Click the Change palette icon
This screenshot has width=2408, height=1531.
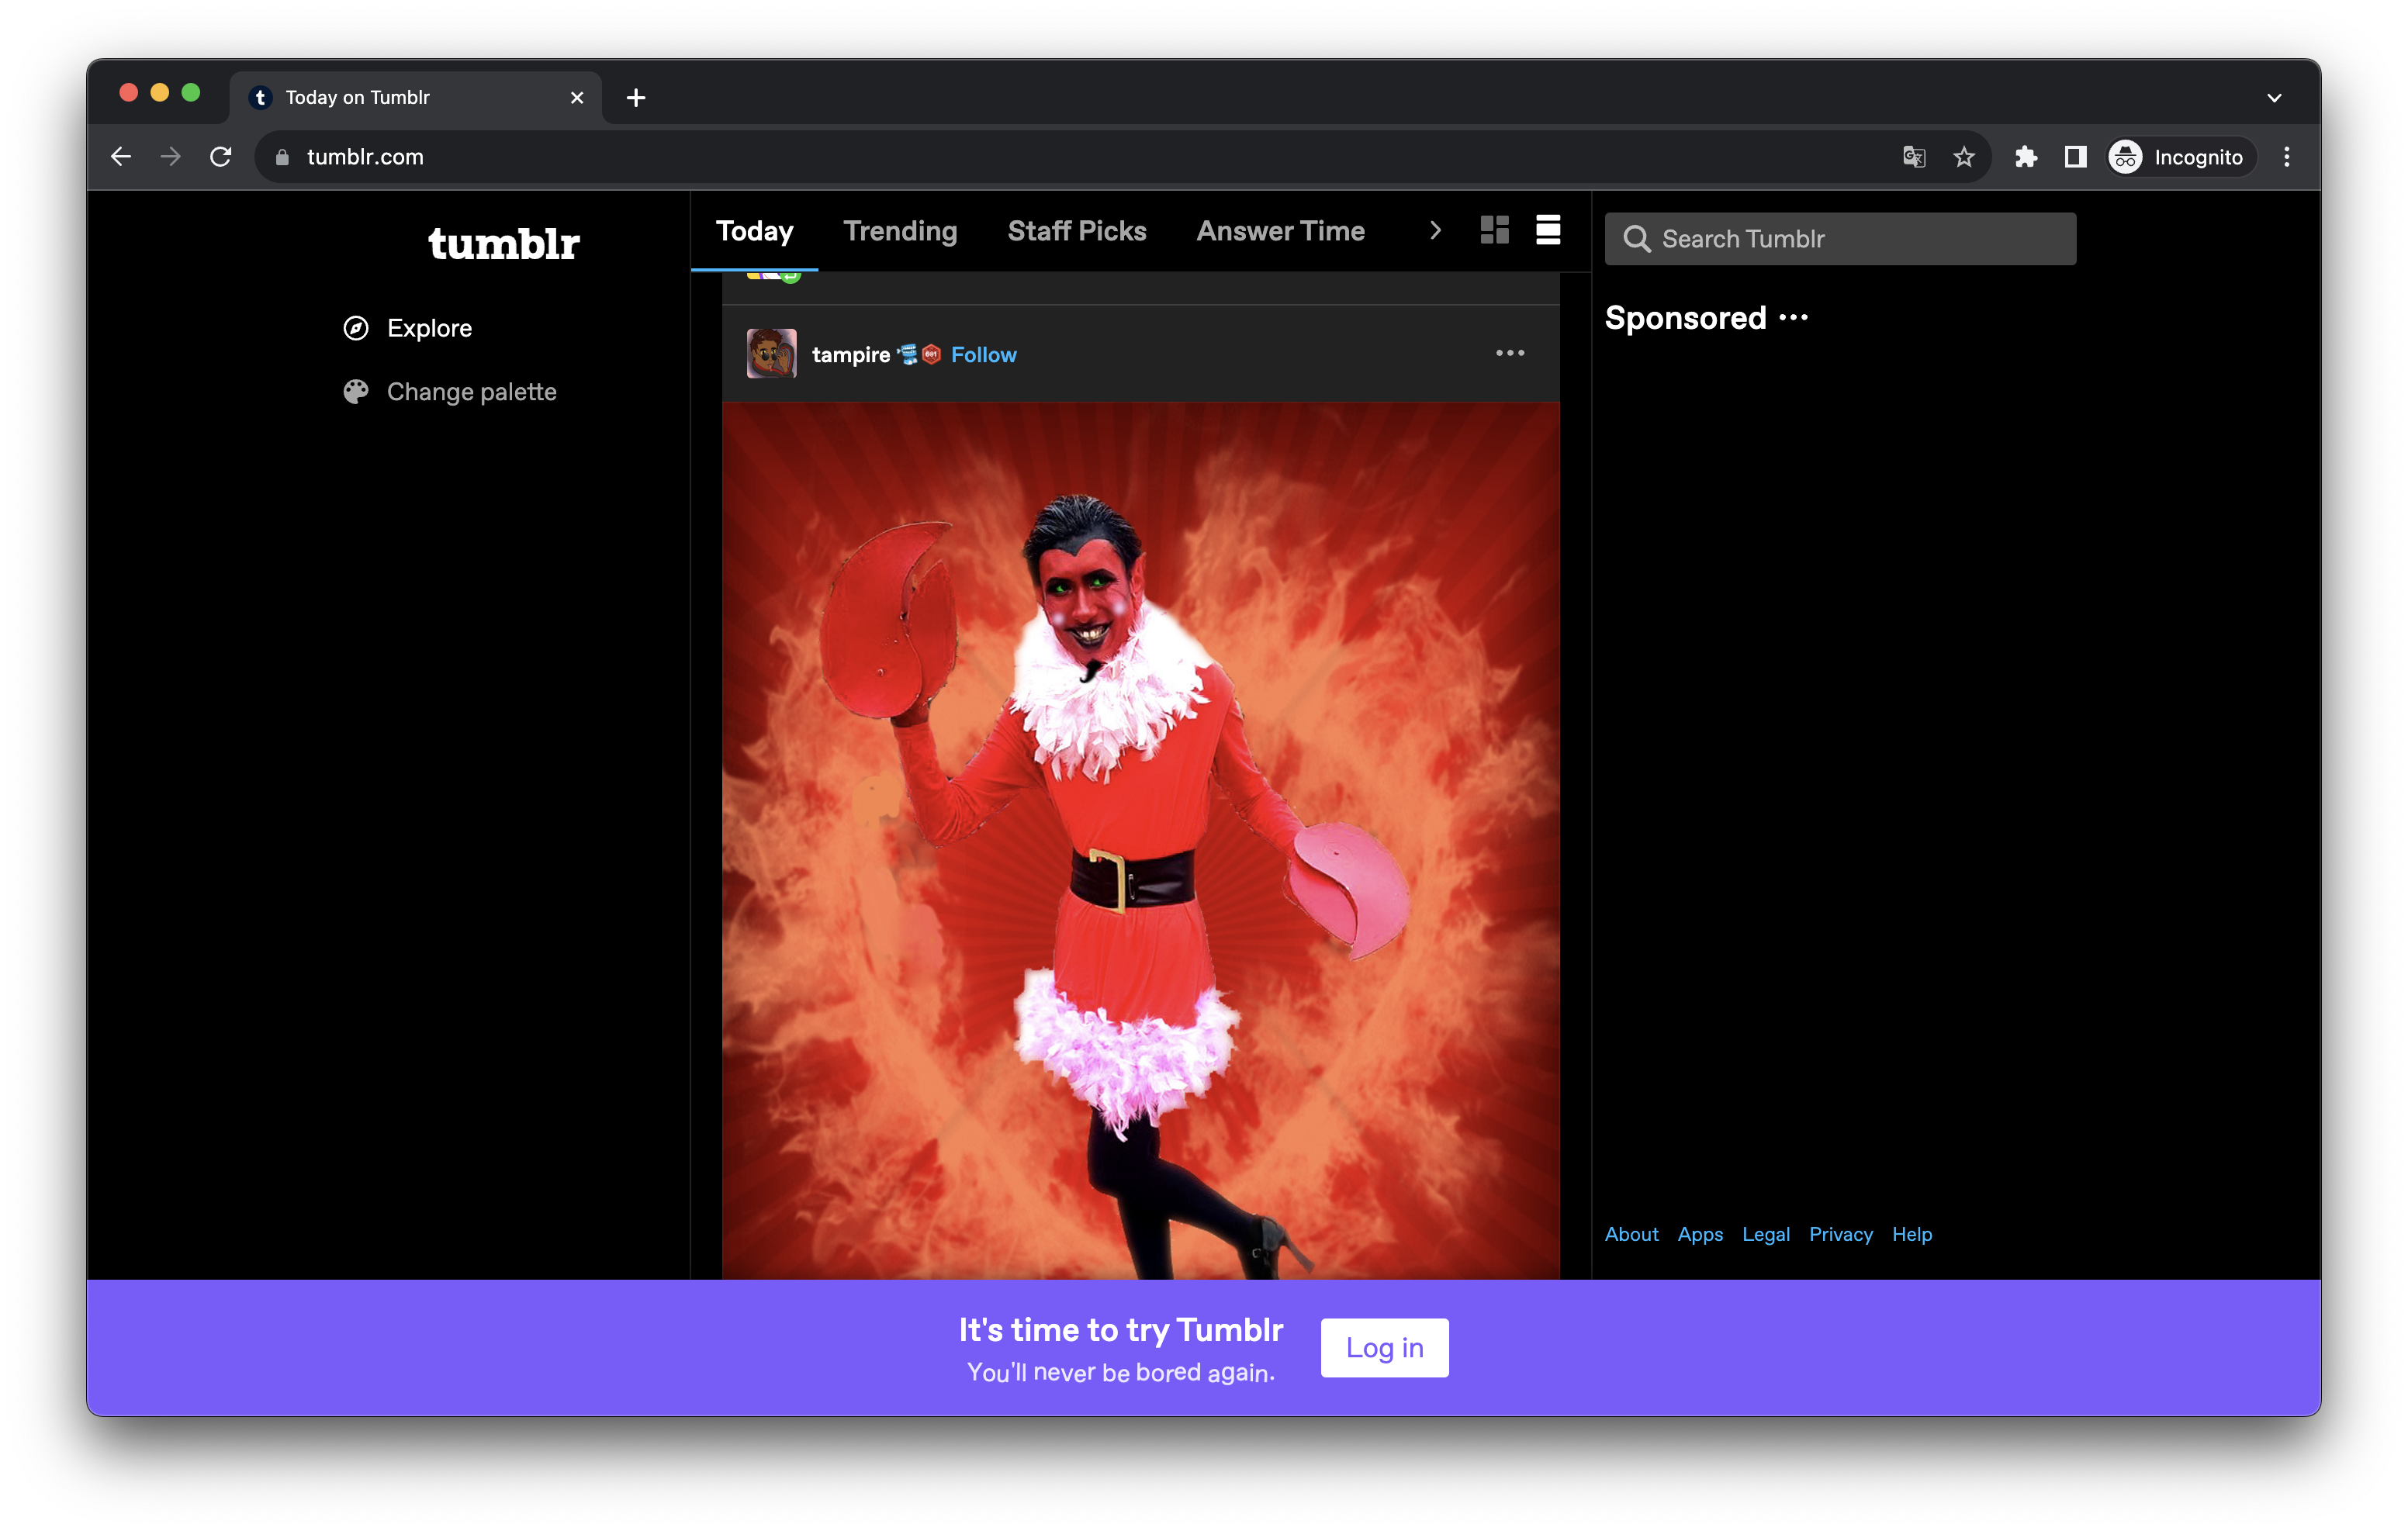tap(356, 392)
